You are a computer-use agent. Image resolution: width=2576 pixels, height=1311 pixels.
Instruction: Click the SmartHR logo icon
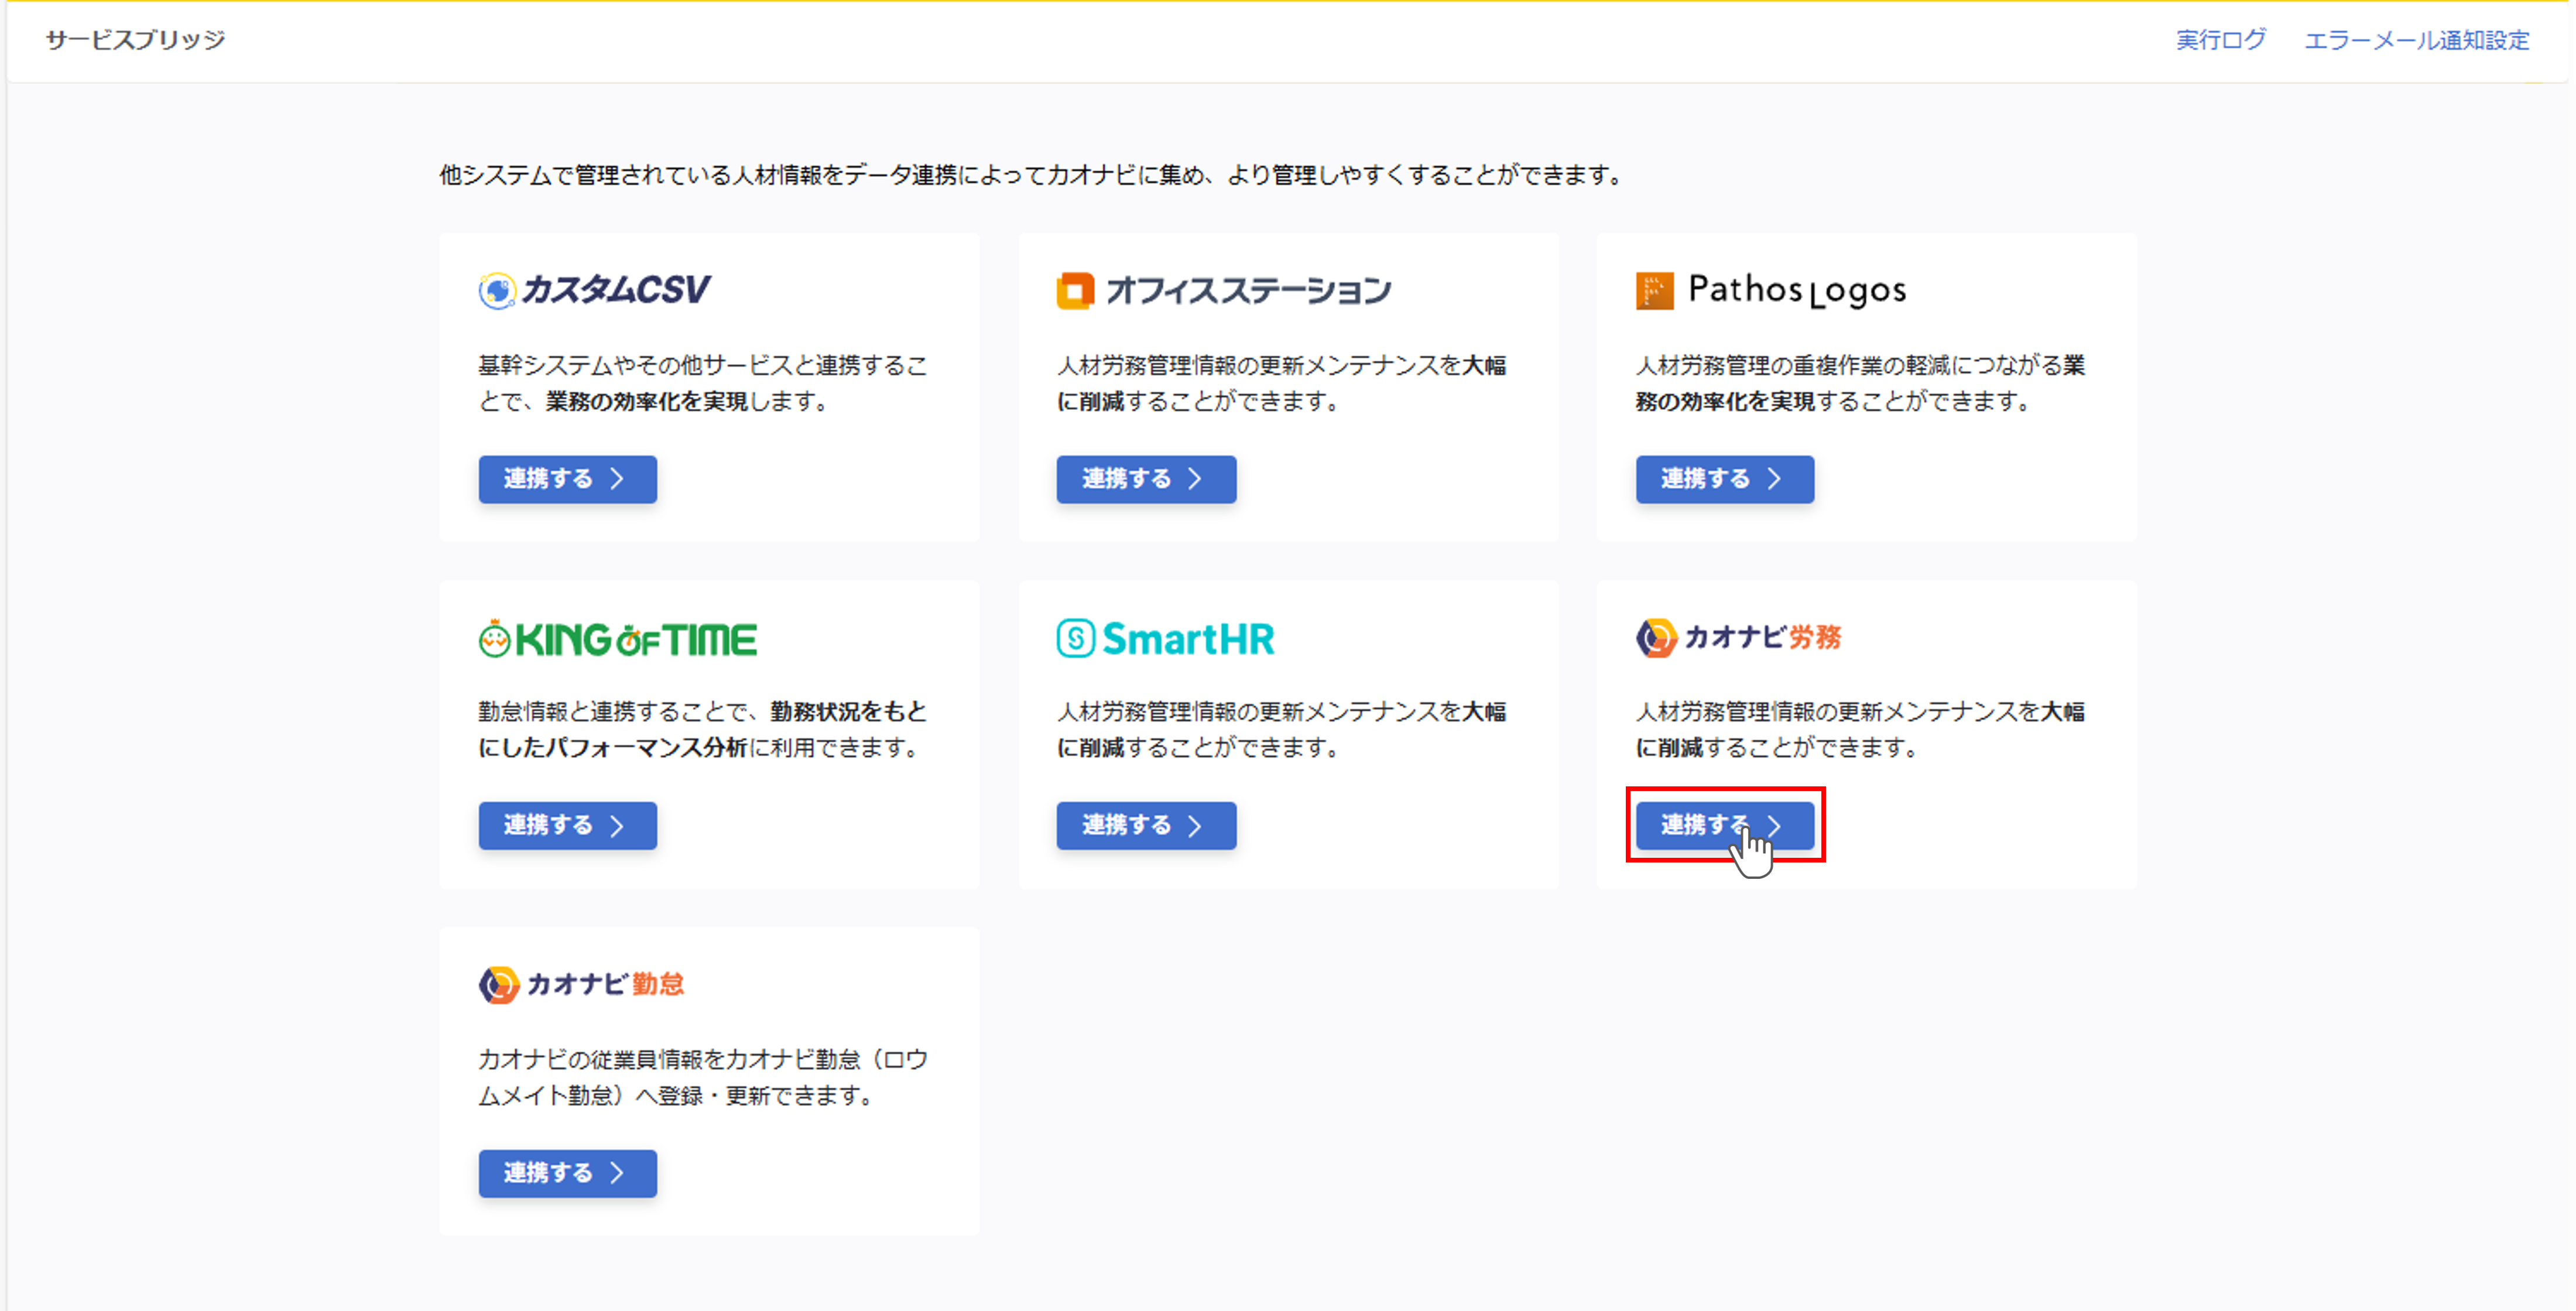tap(1076, 638)
